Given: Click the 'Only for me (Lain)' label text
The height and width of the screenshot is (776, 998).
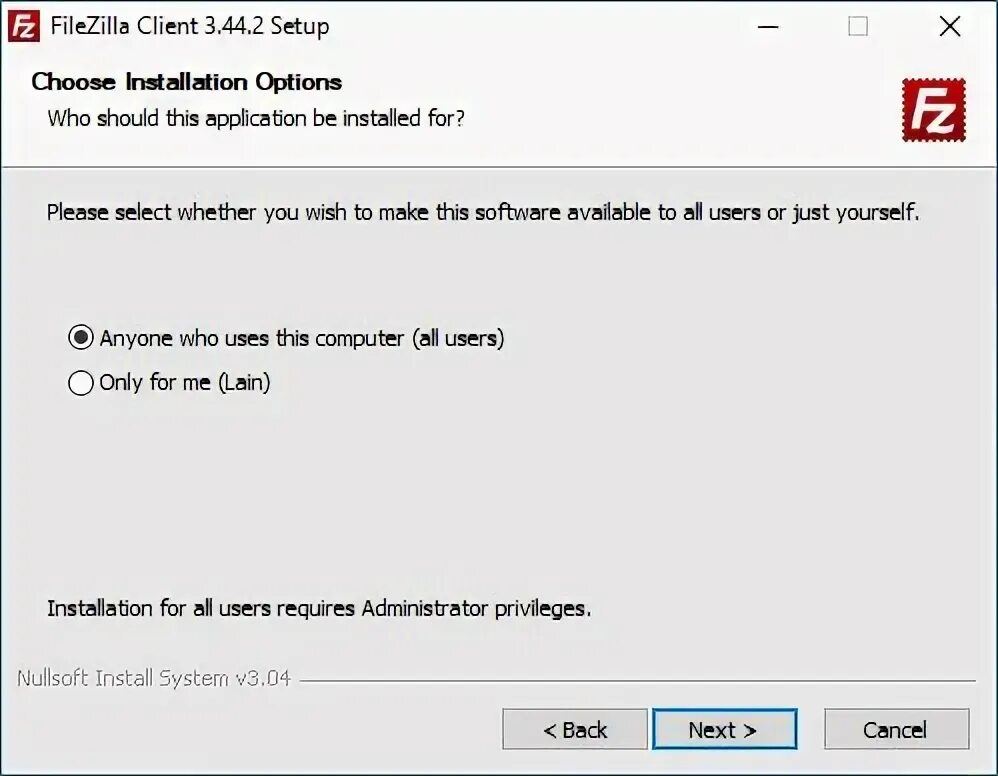Looking at the screenshot, I should point(185,382).
